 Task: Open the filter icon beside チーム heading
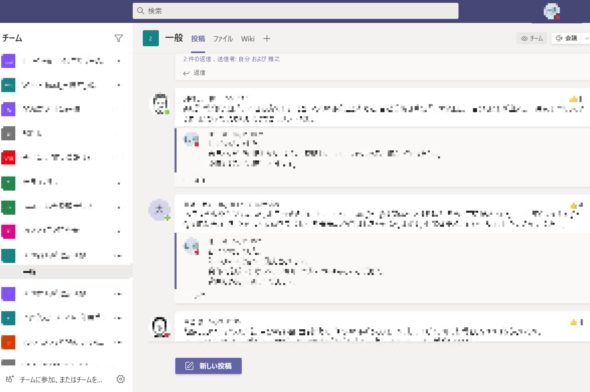coord(119,38)
